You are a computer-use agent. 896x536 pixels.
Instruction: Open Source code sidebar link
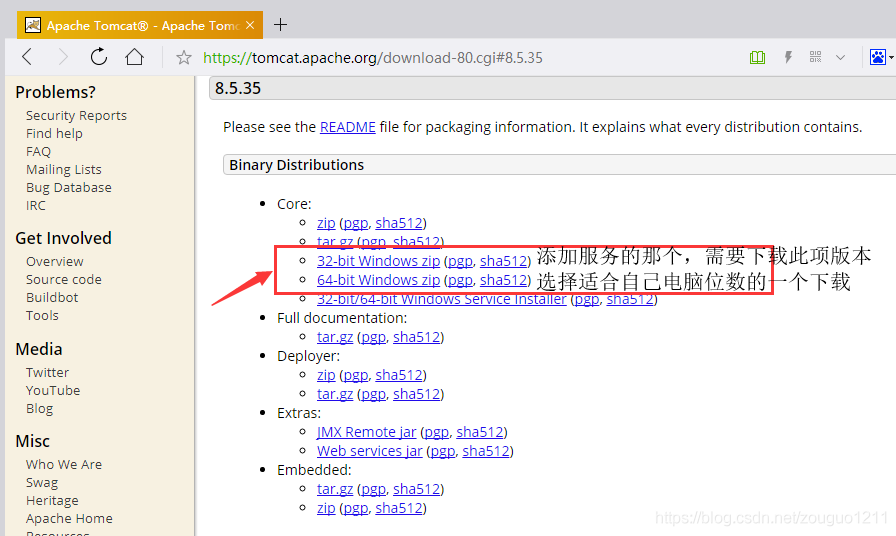pyautogui.click(x=63, y=279)
